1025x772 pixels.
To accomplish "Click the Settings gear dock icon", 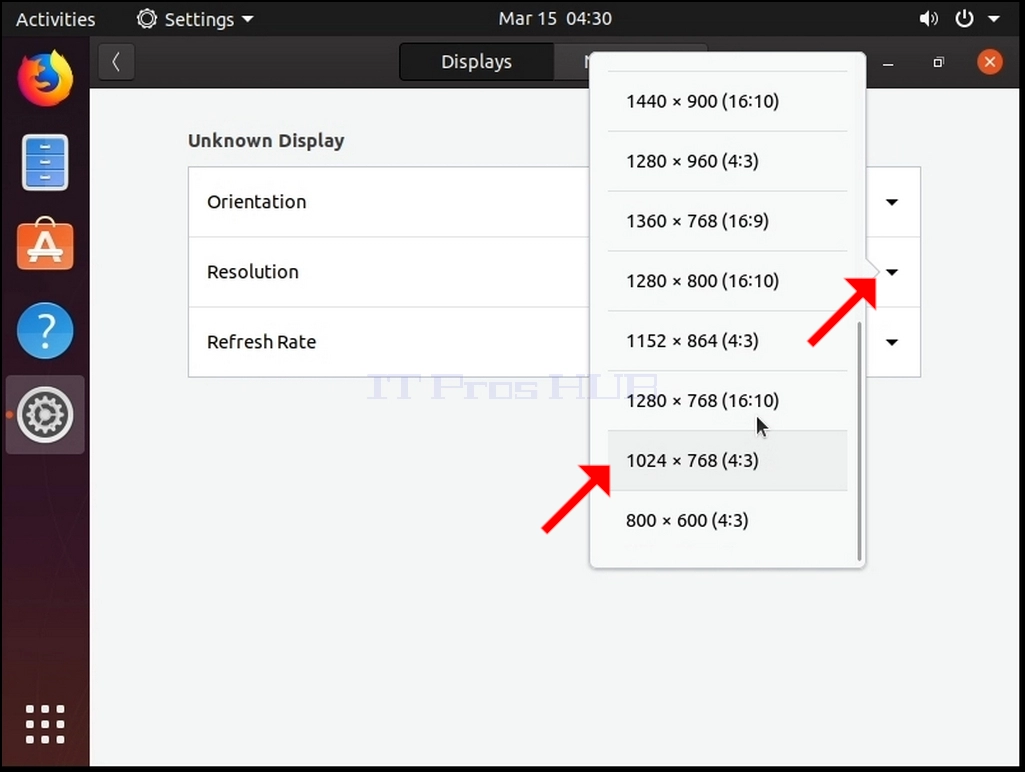I will 45,414.
